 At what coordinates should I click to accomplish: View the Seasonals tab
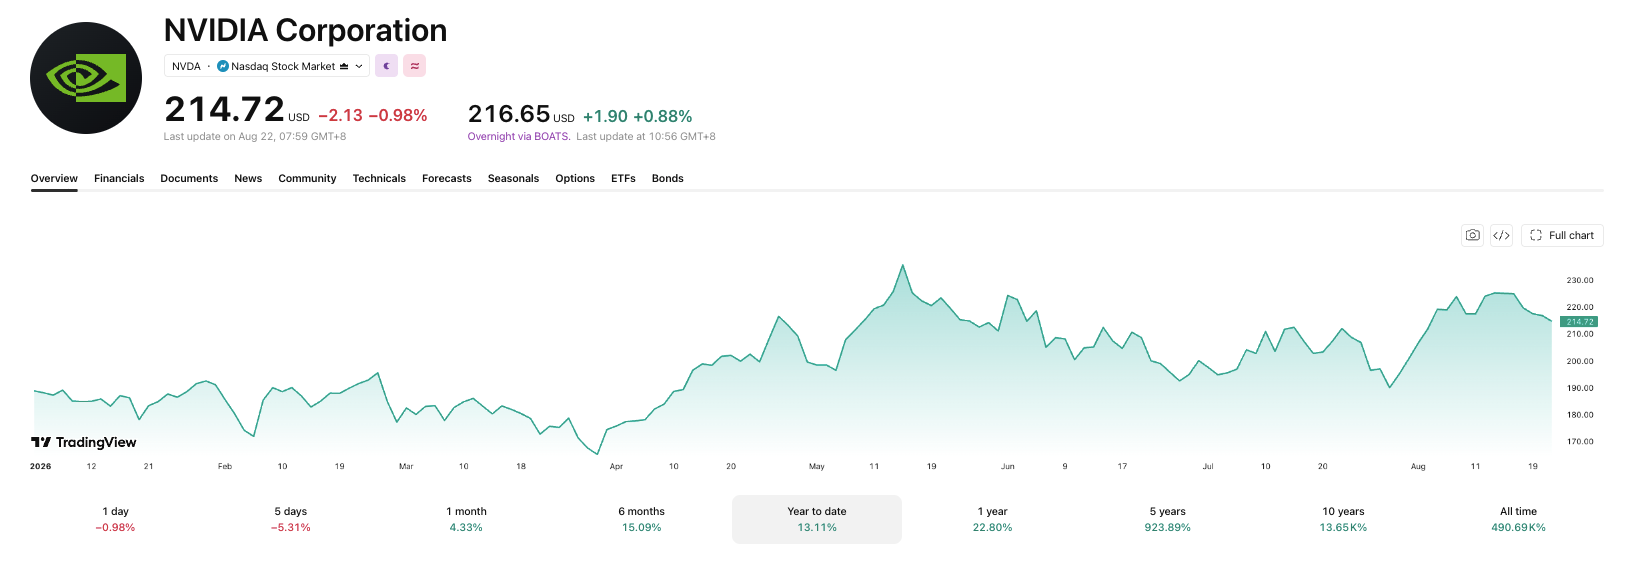[x=513, y=179]
